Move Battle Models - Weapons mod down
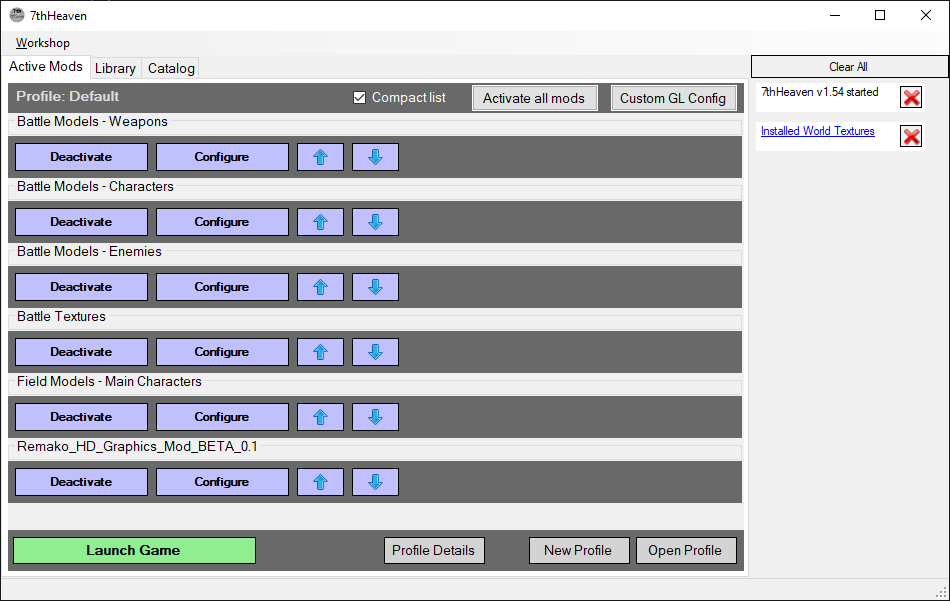 [x=376, y=157]
